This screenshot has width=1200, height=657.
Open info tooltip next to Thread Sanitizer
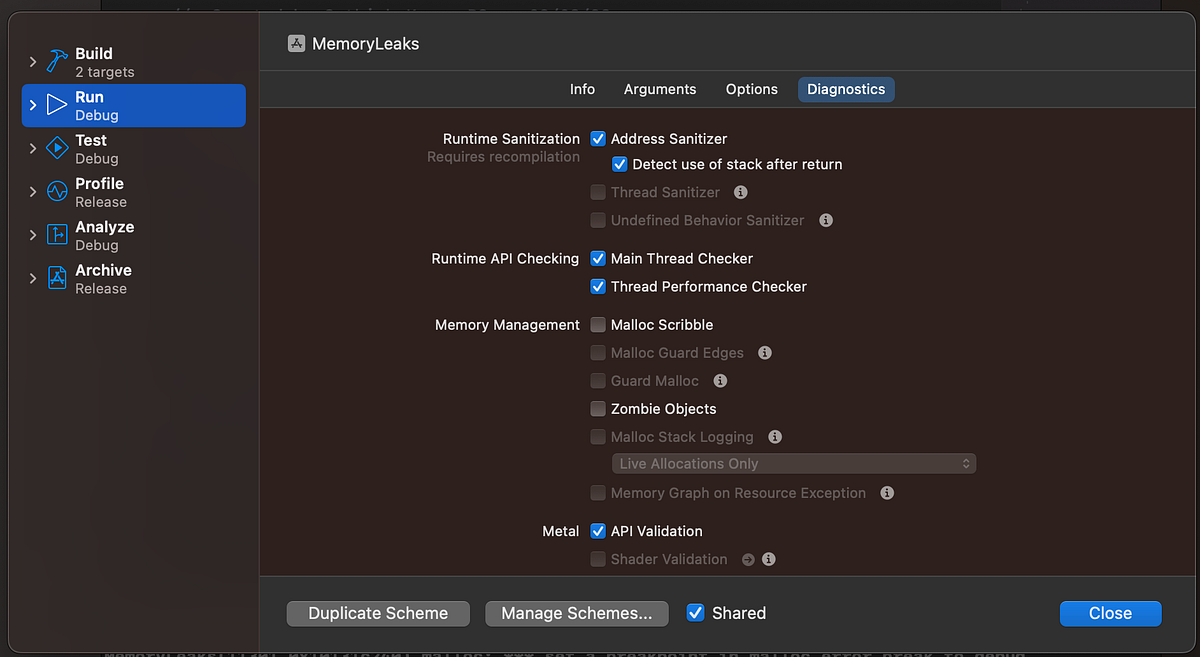click(x=741, y=192)
